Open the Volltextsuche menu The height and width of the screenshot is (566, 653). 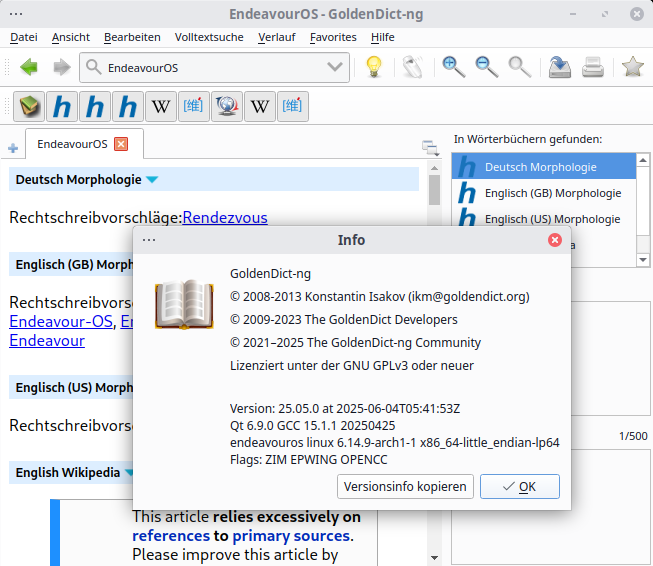coord(209,37)
